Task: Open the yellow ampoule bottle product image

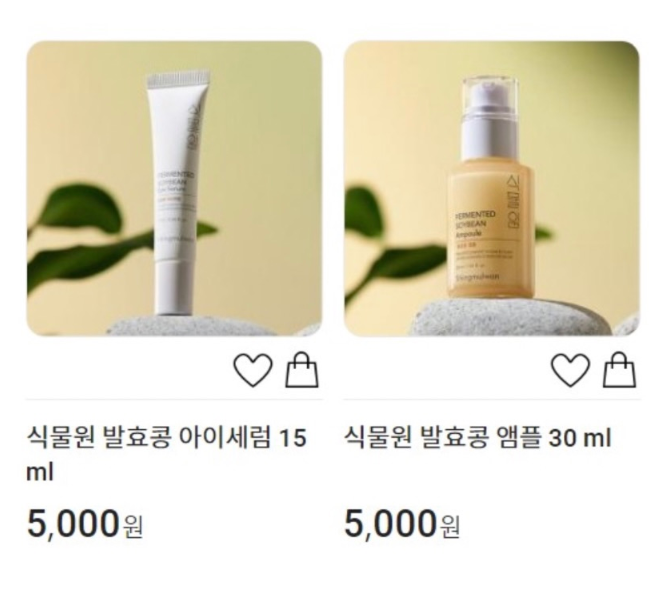Action: [x=491, y=188]
